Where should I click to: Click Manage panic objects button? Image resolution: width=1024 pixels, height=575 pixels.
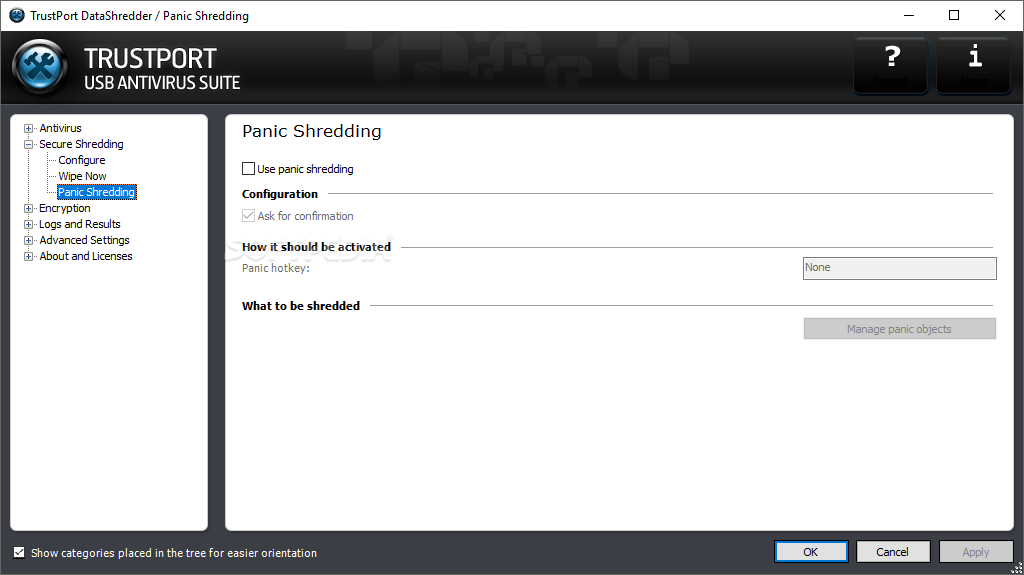[x=899, y=329]
